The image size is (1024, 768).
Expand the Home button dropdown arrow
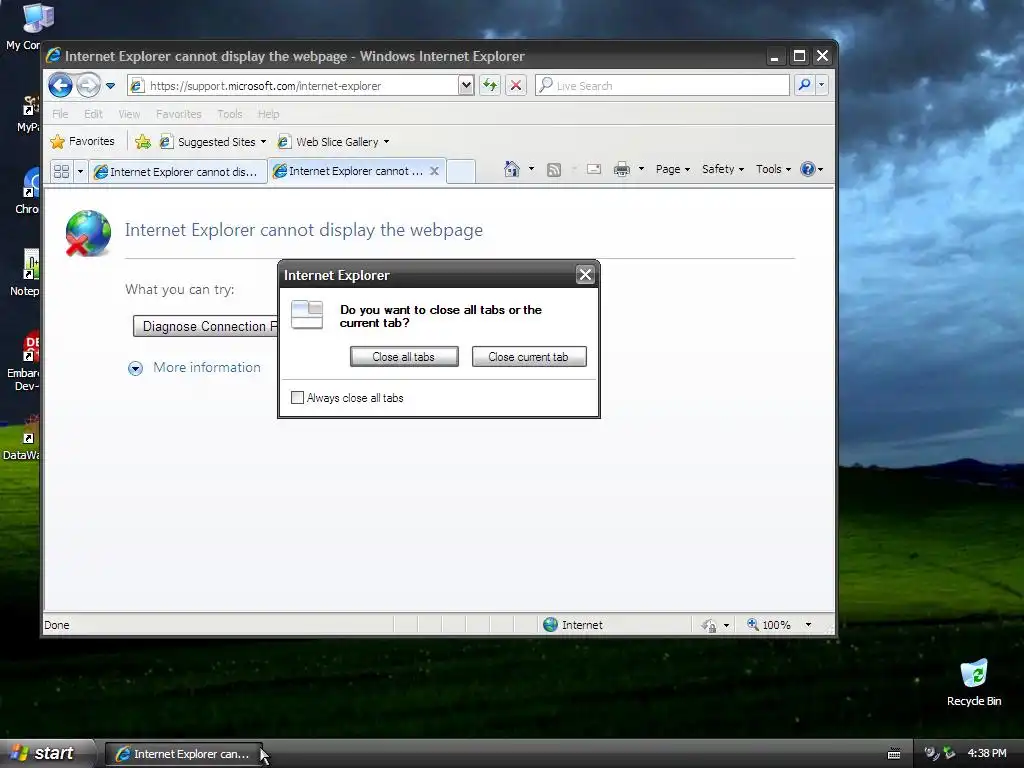pyautogui.click(x=531, y=169)
